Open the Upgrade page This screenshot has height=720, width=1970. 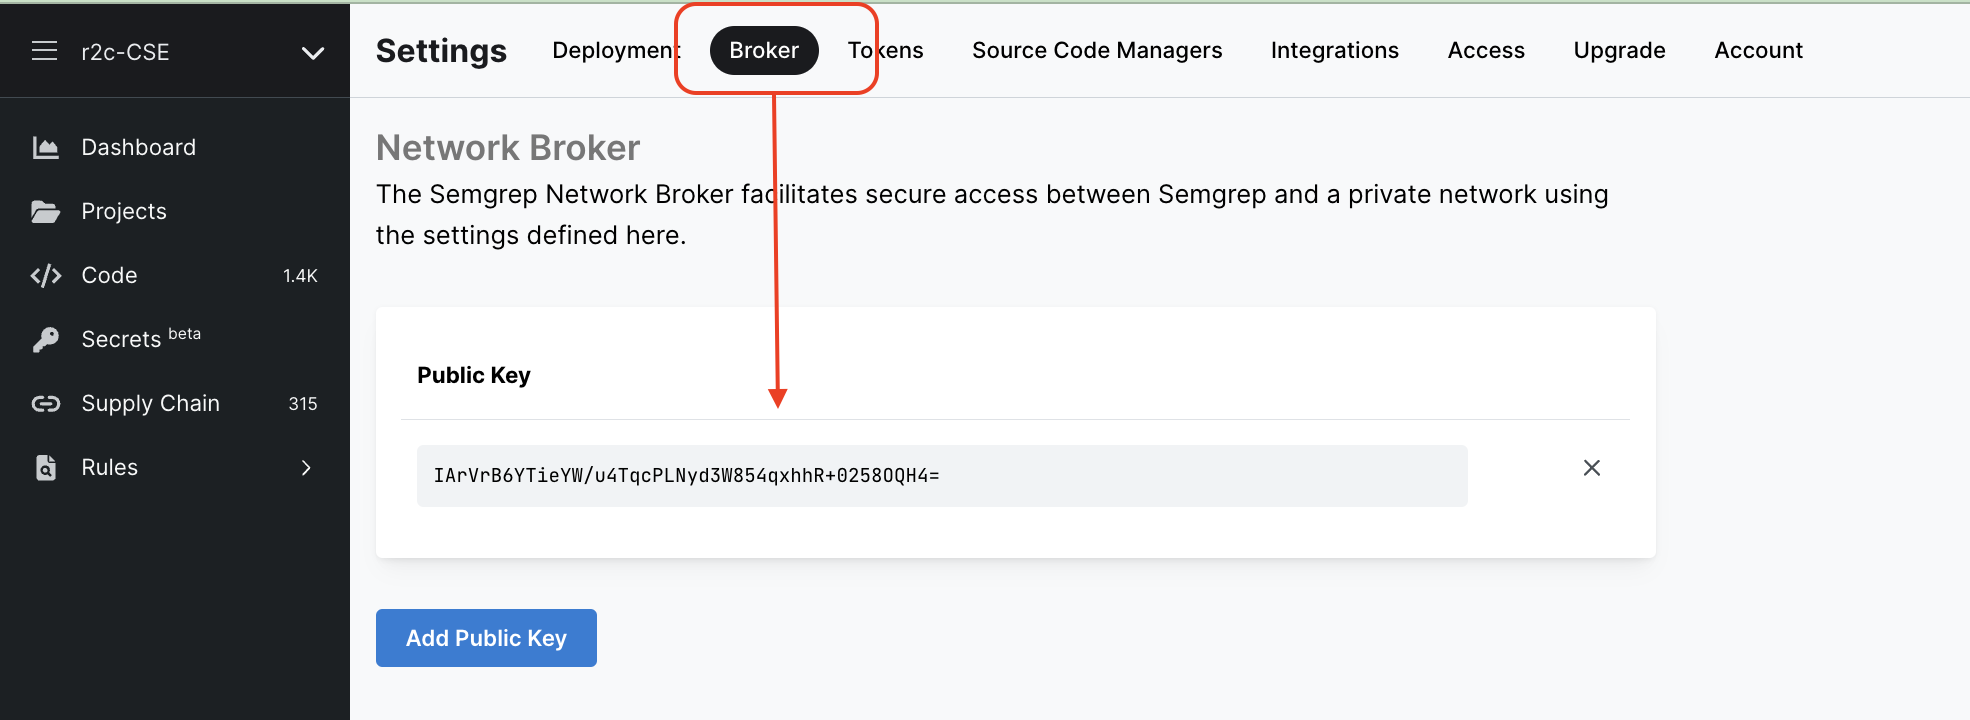click(1619, 50)
